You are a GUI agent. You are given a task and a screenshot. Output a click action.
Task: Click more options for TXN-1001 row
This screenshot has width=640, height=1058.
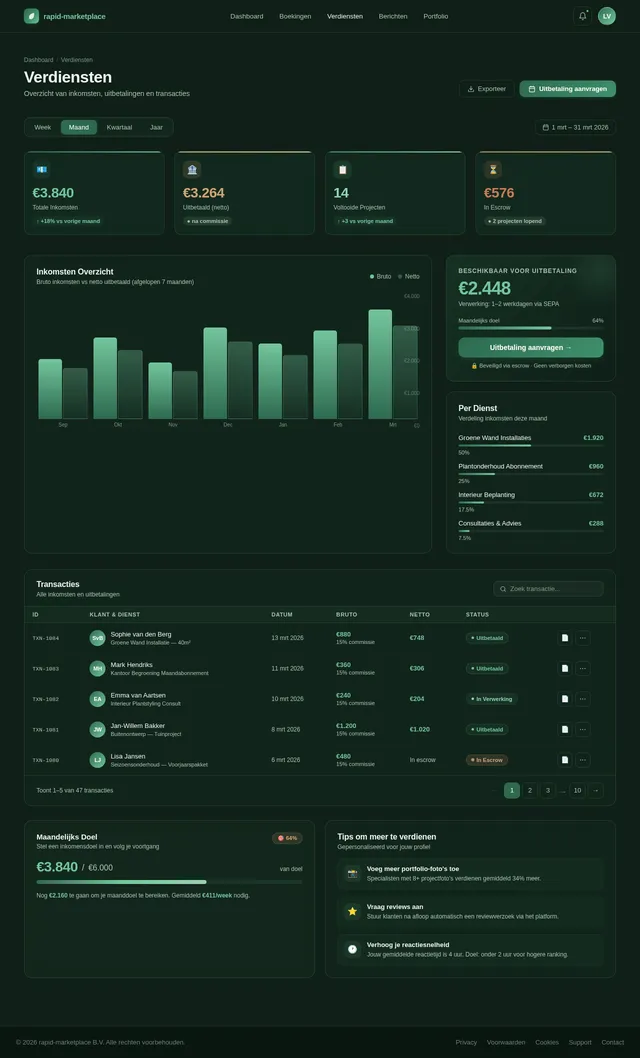583,729
